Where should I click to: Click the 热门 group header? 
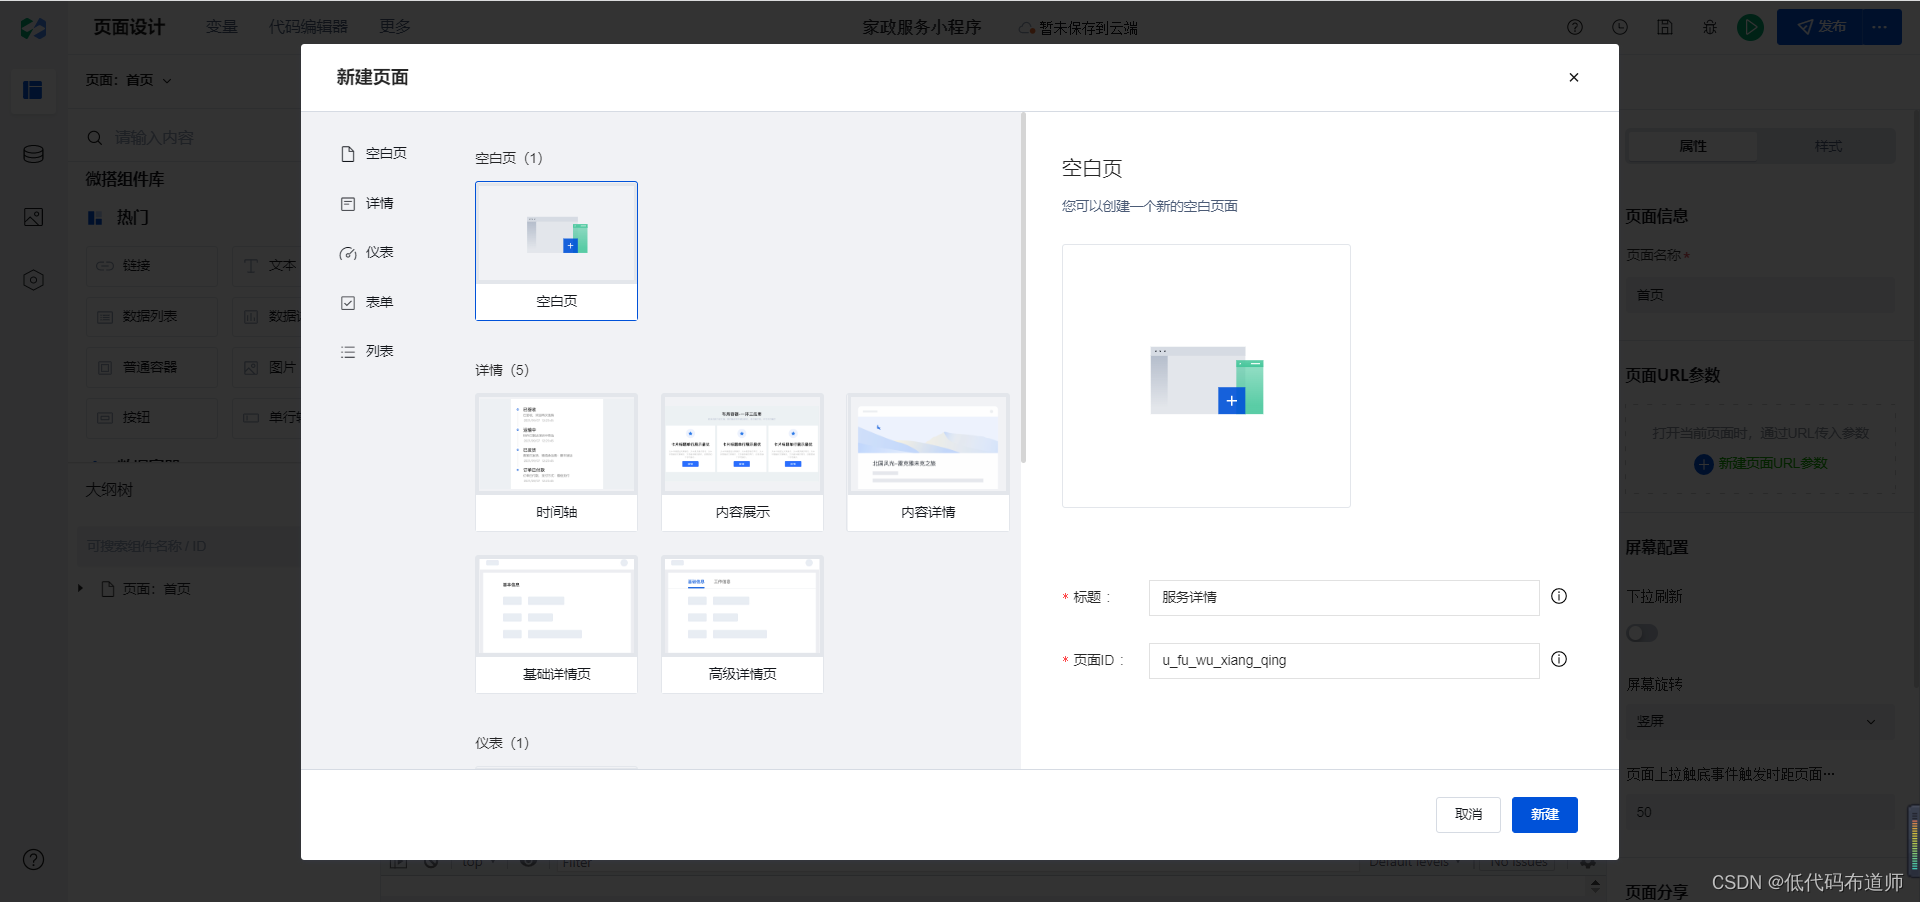[x=118, y=218]
